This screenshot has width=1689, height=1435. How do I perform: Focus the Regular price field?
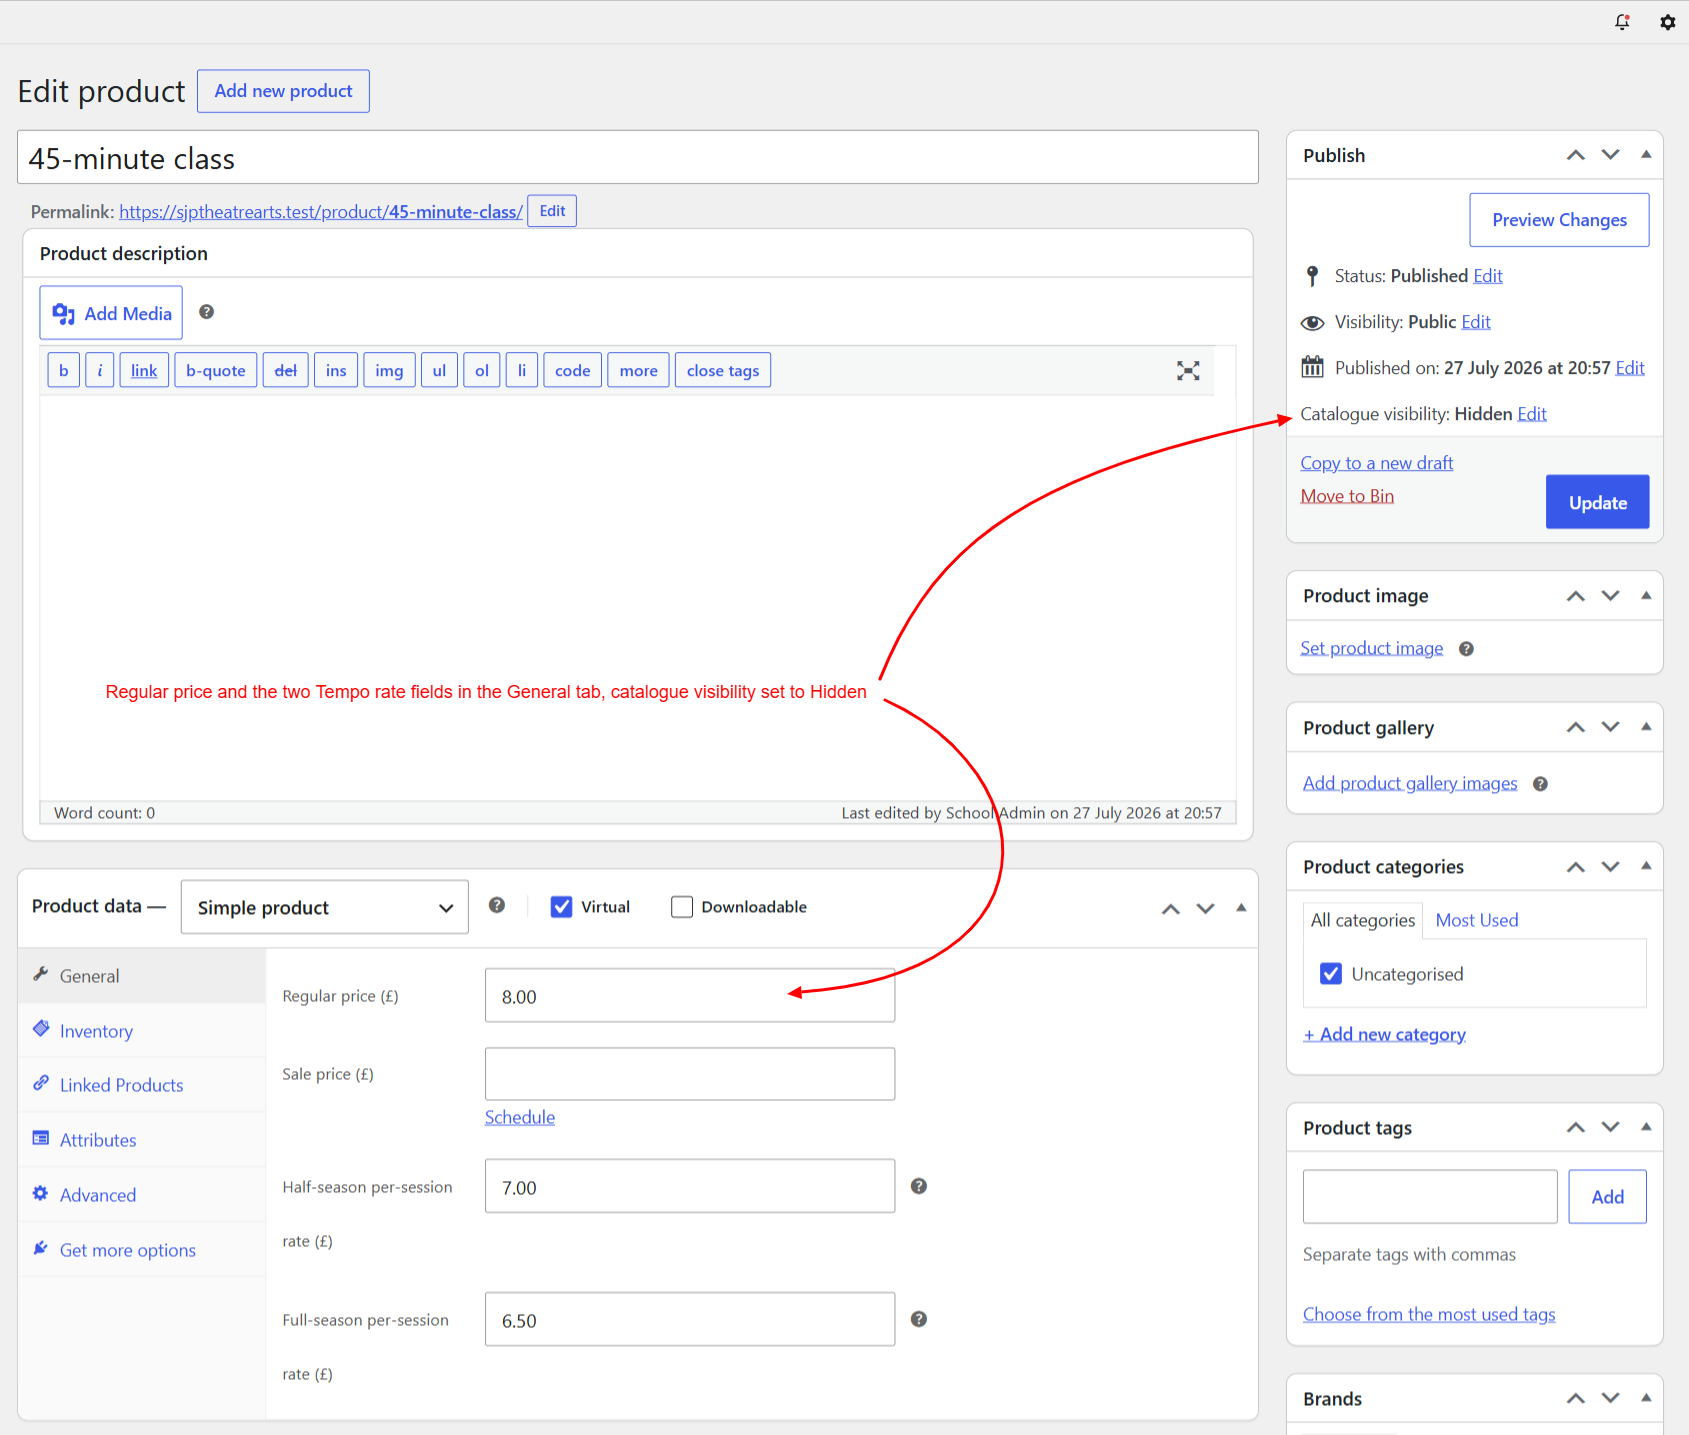pos(690,996)
